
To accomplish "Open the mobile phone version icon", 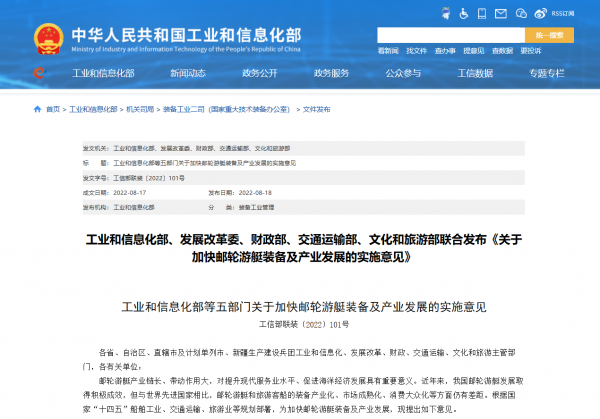I will 482,14.
